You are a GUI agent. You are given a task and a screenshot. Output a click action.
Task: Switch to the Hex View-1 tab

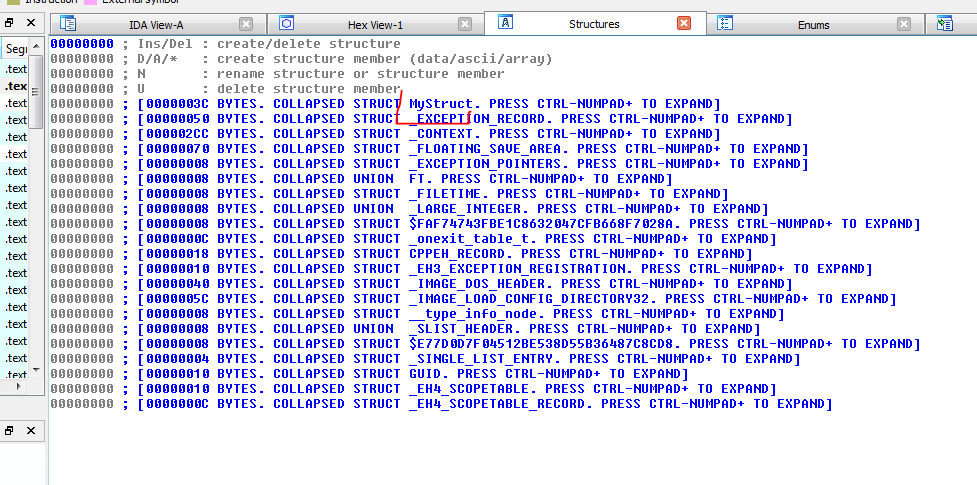pos(375,24)
